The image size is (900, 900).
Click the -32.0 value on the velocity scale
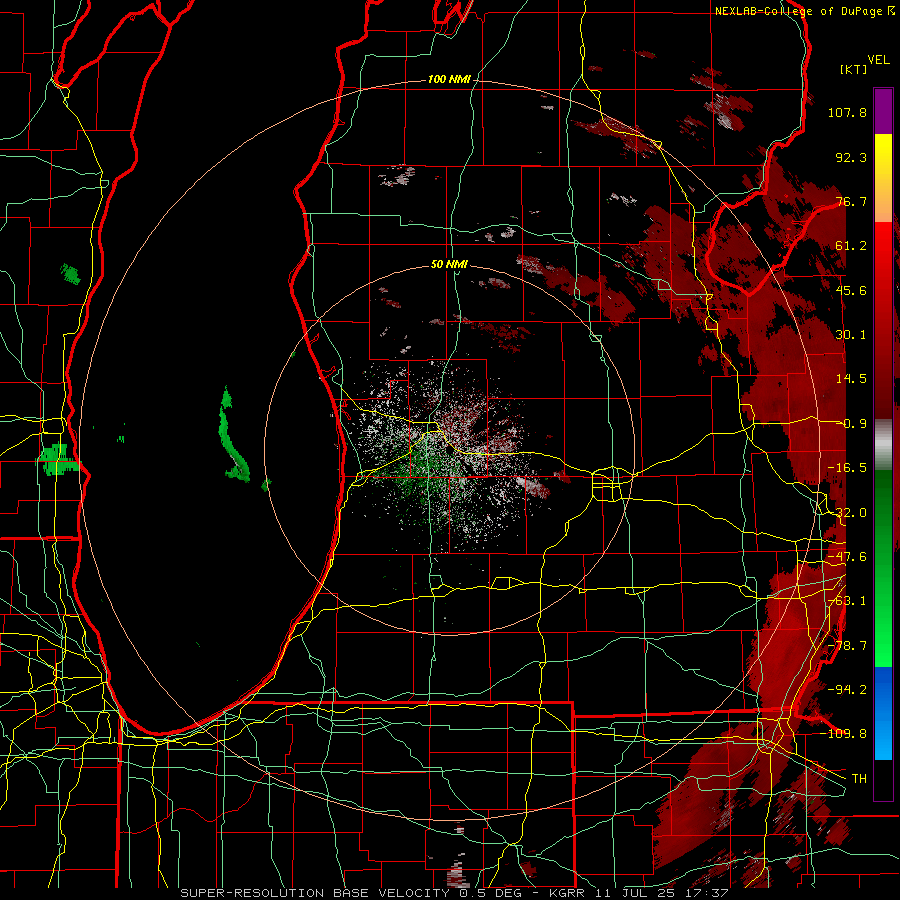pyautogui.click(x=847, y=513)
